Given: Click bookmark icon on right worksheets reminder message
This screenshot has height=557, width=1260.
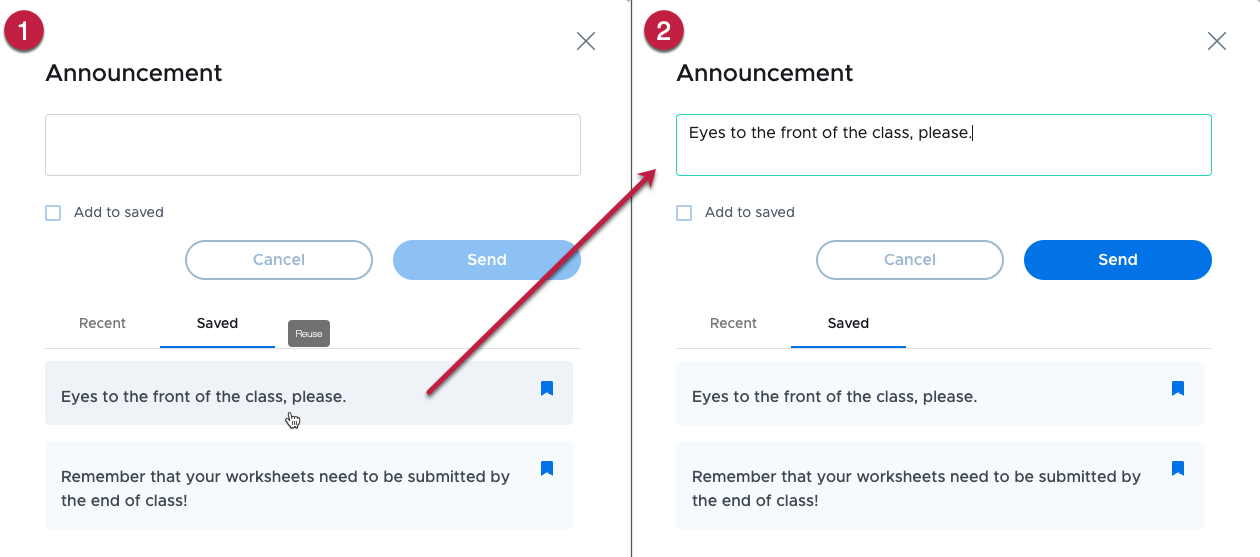Looking at the screenshot, I should coord(1178,469).
